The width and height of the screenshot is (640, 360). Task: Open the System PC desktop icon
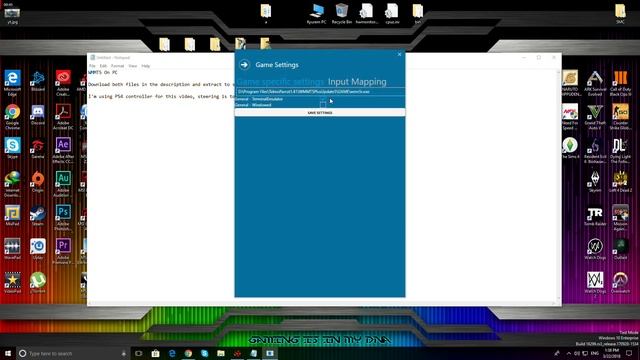(x=316, y=13)
